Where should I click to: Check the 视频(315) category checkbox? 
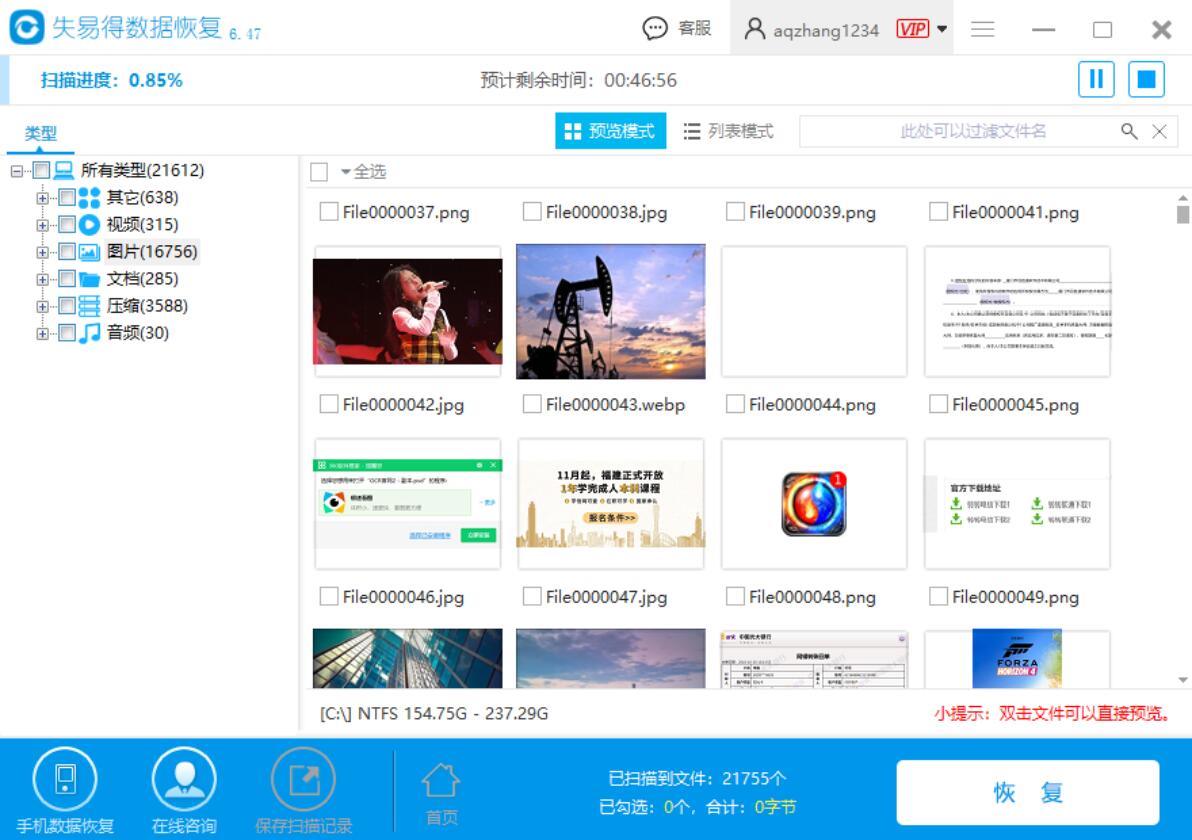coord(67,224)
